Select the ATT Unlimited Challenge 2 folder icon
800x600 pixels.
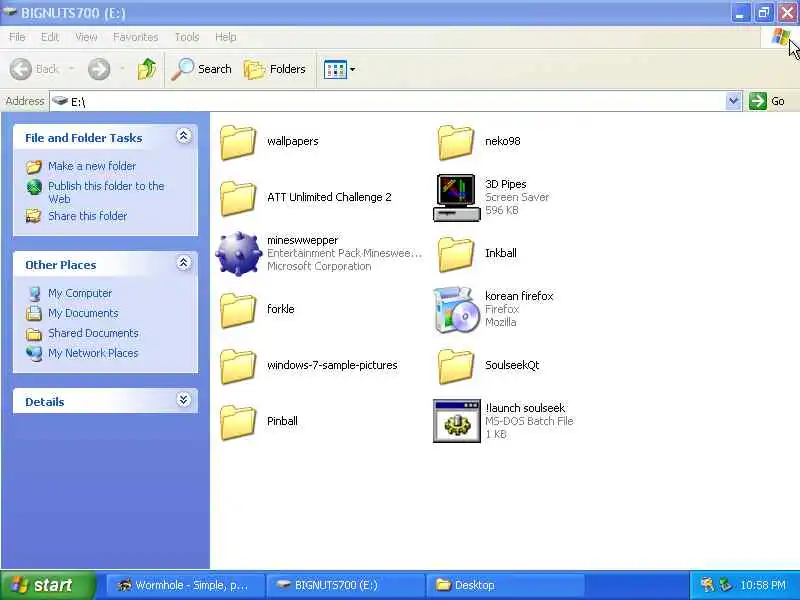(238, 198)
